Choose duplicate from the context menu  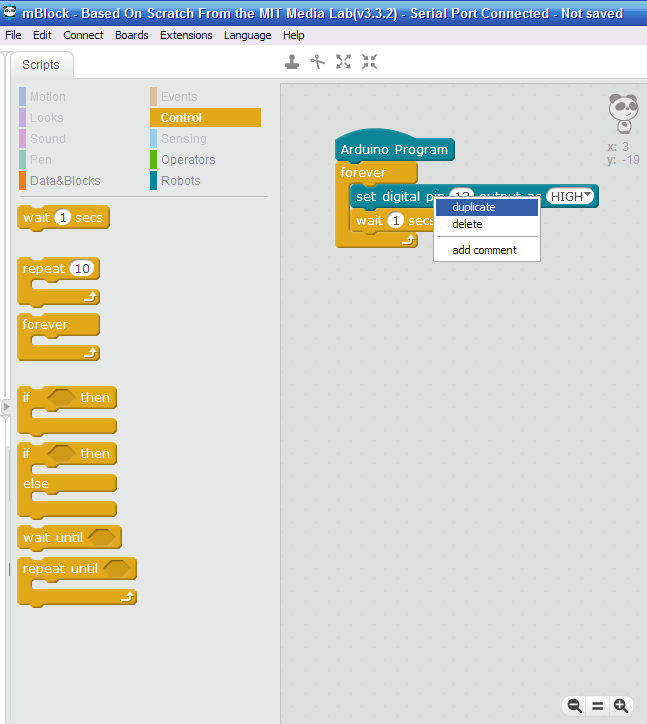487,207
